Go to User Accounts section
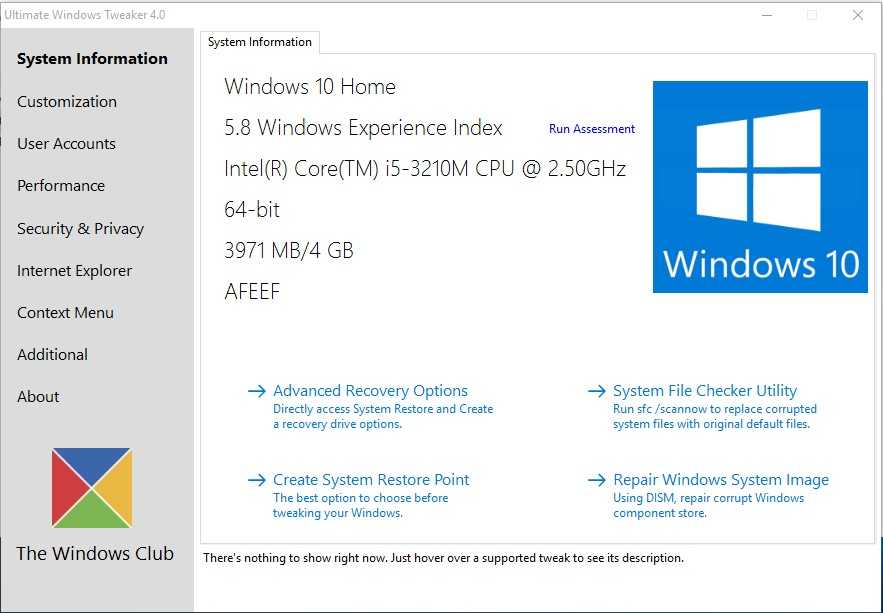This screenshot has width=883, height=613. coord(66,144)
